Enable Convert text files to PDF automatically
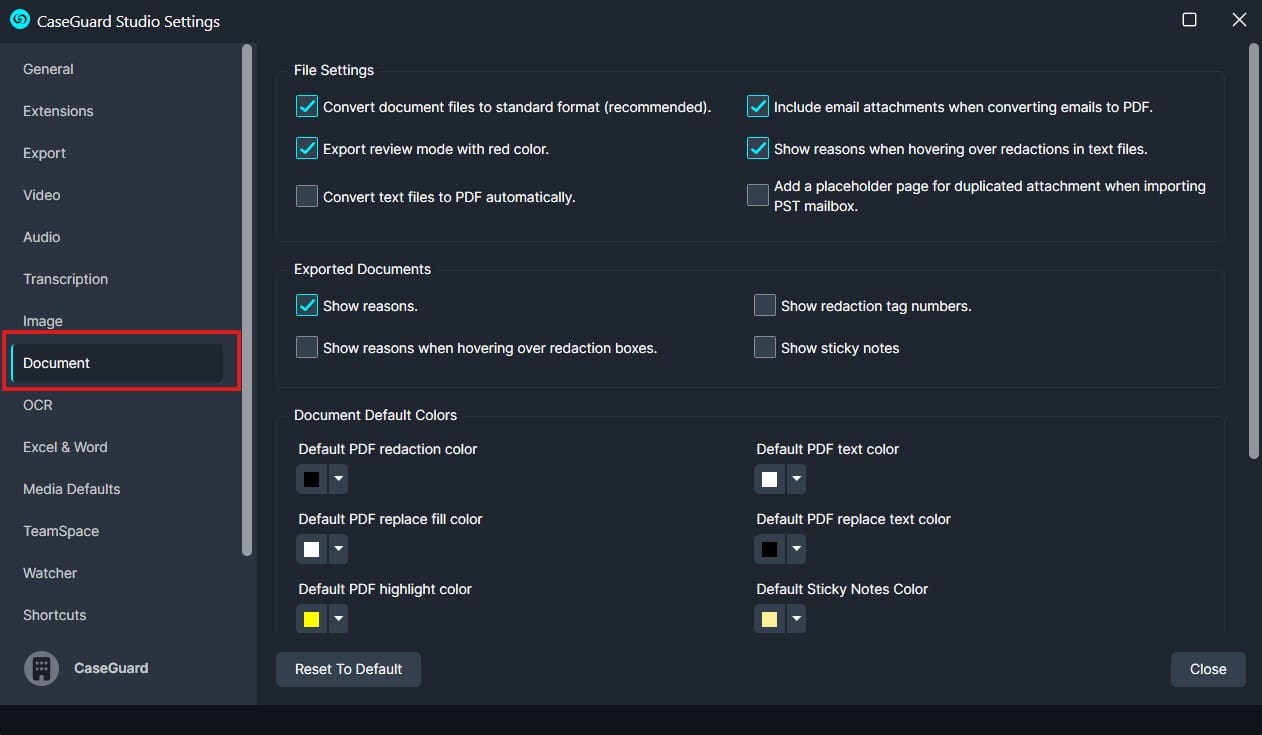The height and width of the screenshot is (735, 1262). tap(307, 197)
